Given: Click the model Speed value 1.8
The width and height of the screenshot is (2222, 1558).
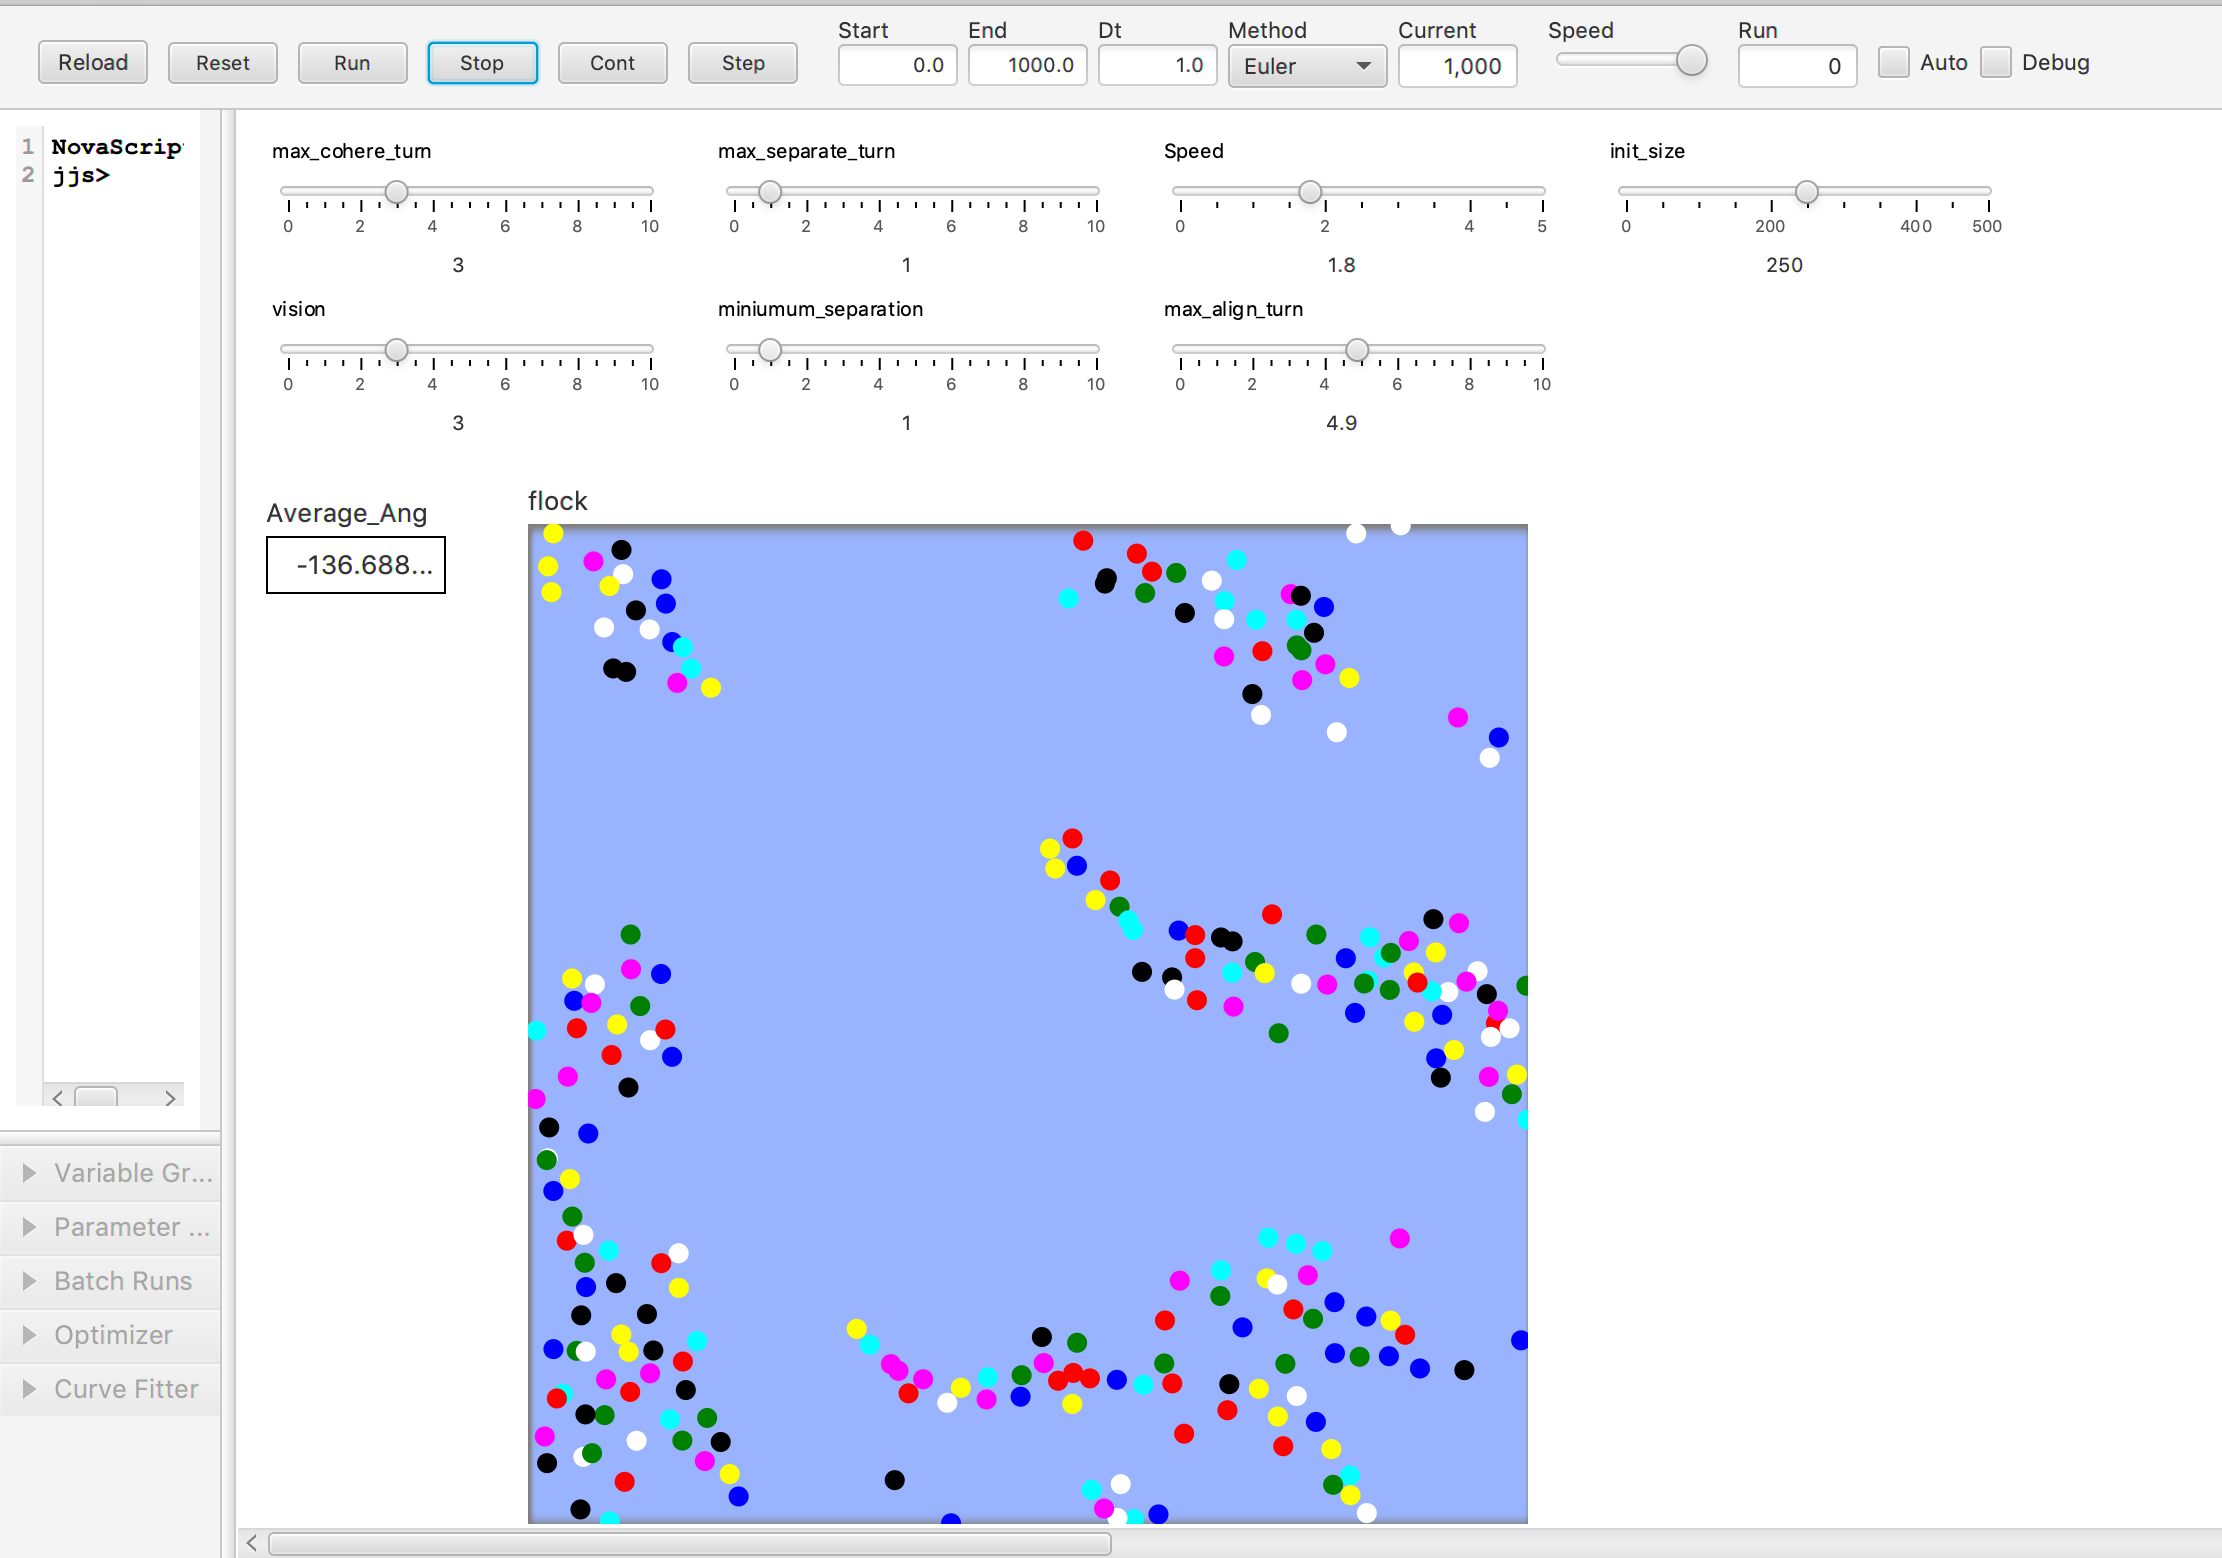Looking at the screenshot, I should (1341, 265).
